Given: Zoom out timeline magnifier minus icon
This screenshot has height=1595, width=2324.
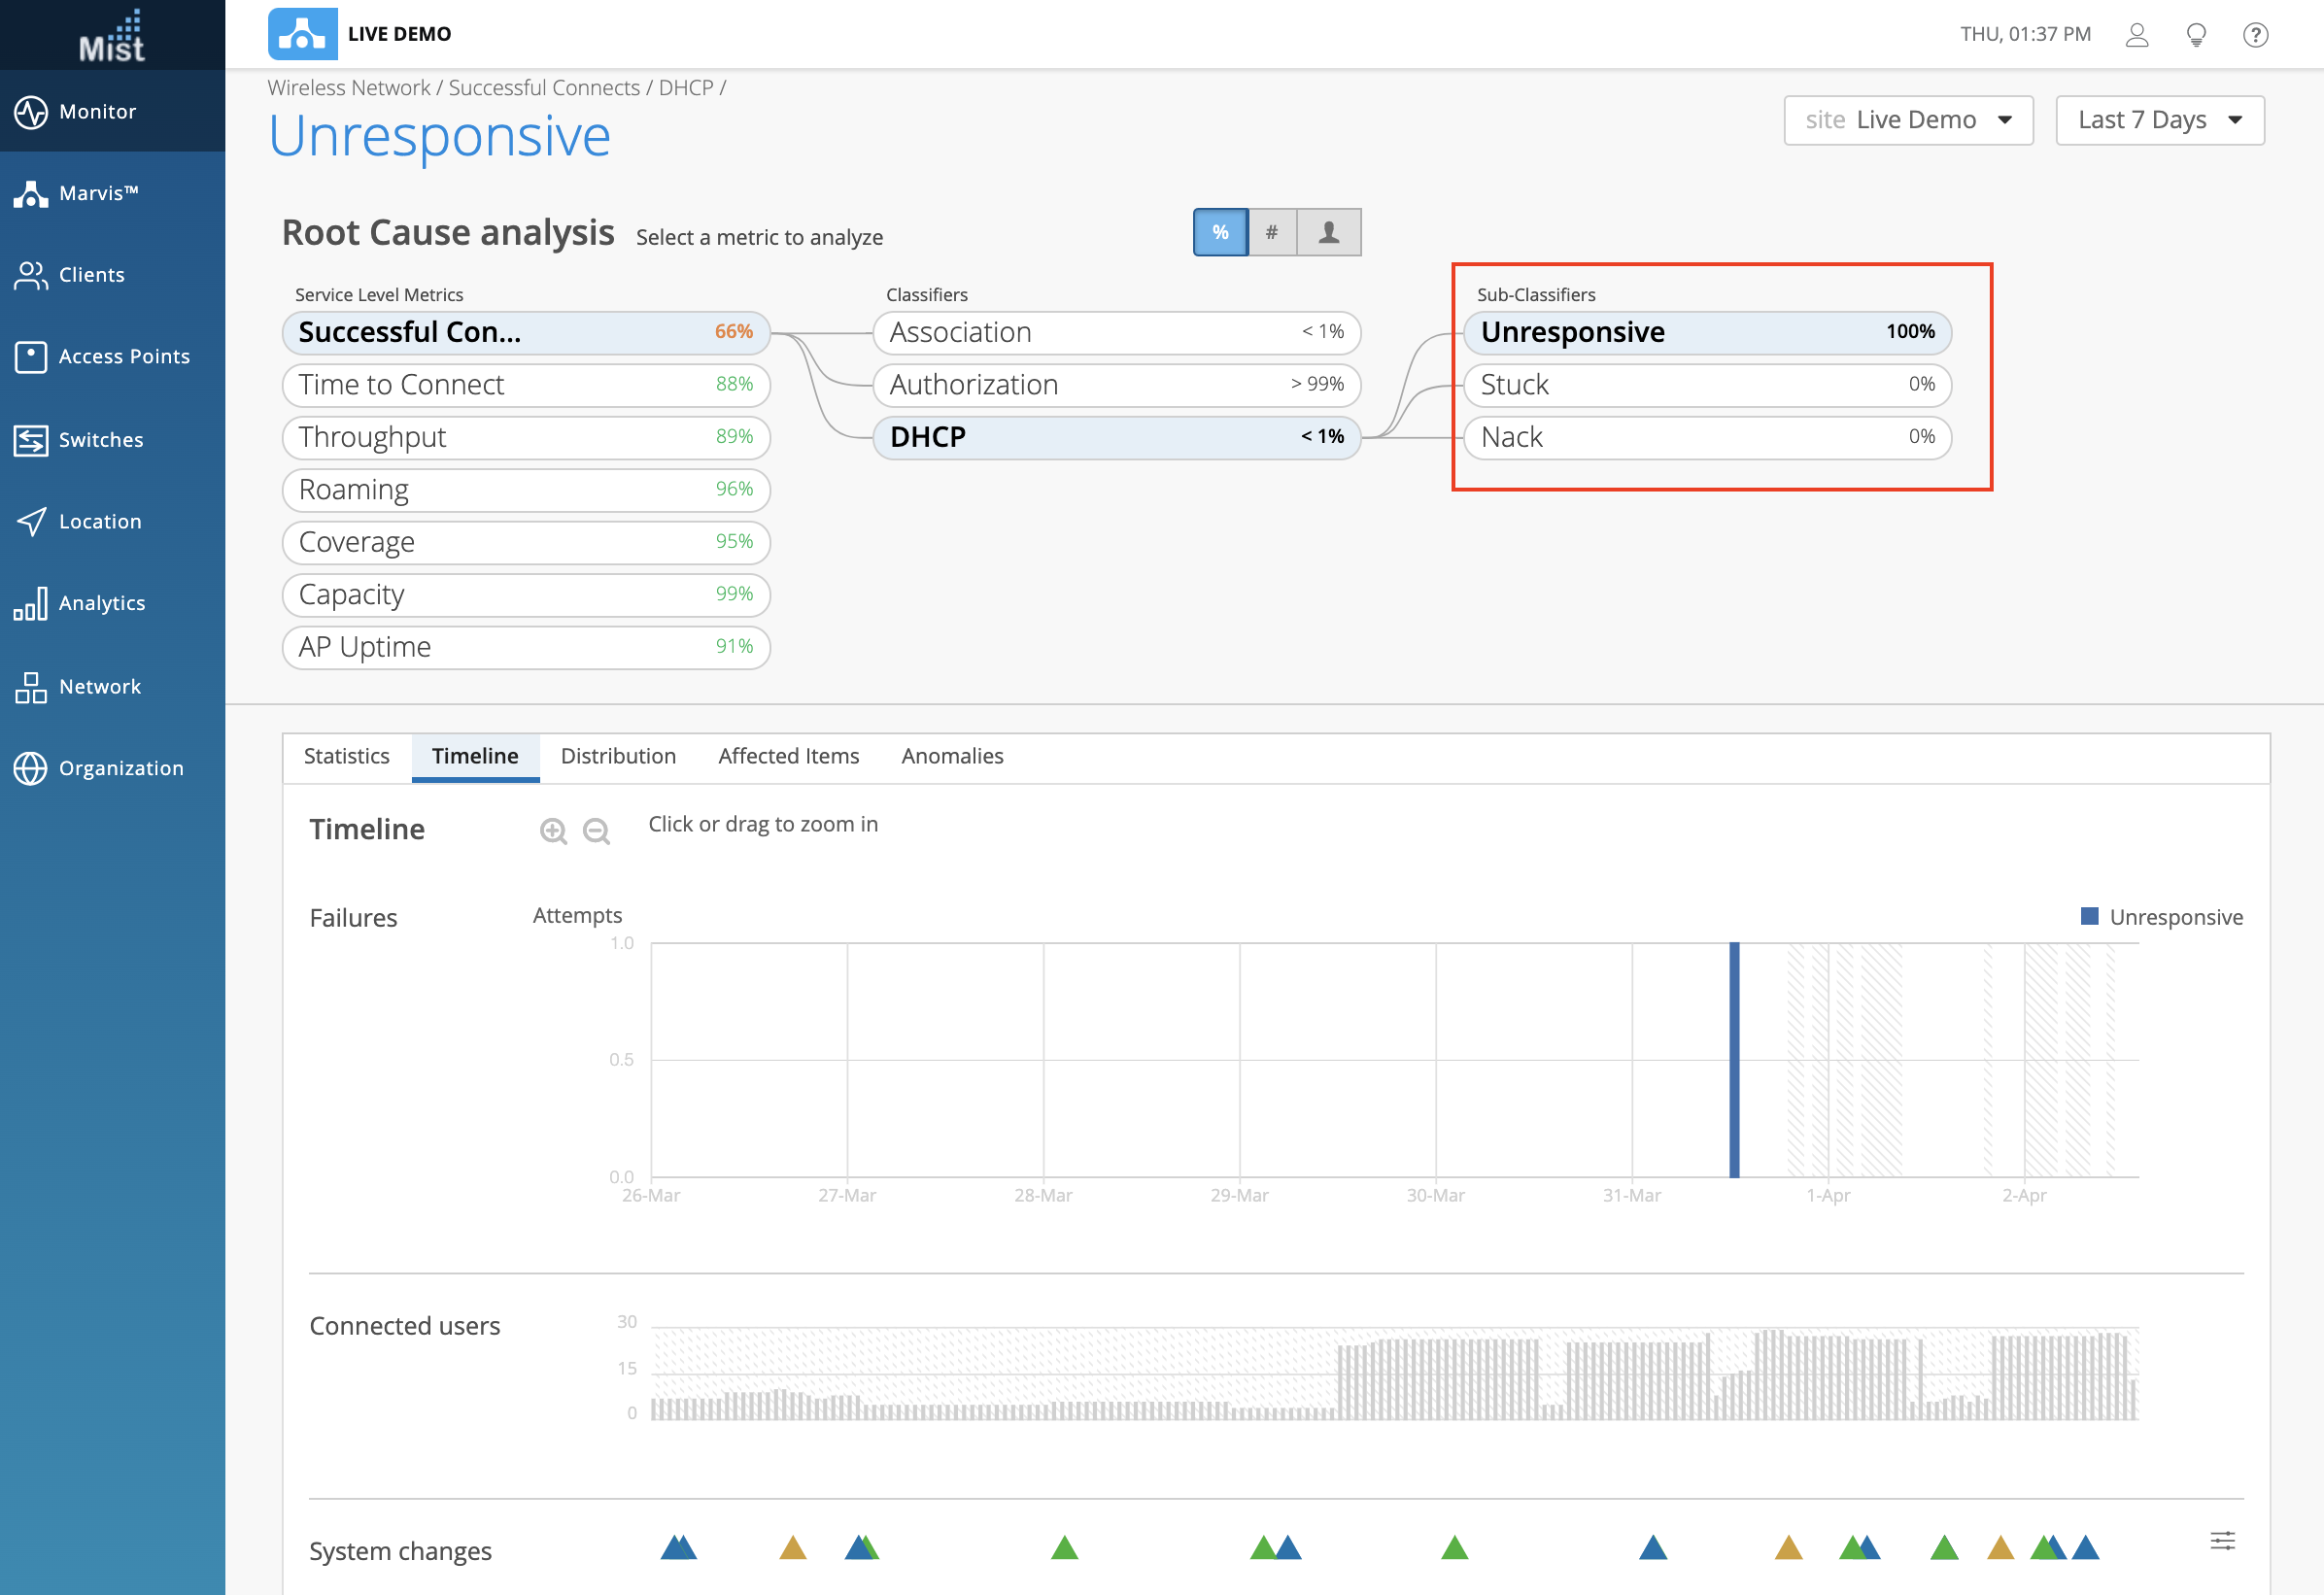Looking at the screenshot, I should coord(596,831).
